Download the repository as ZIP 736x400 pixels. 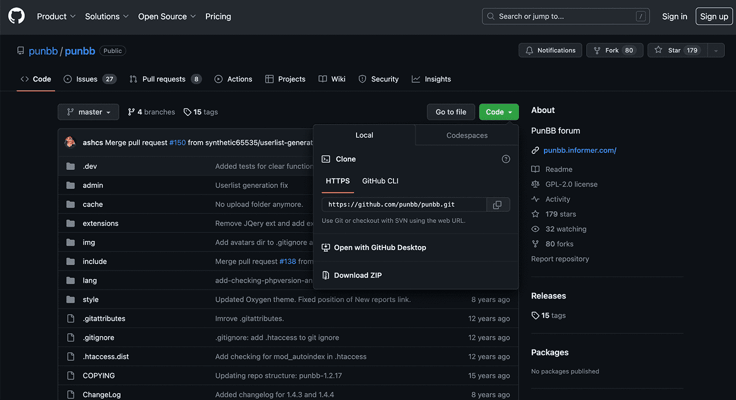pyautogui.click(x=357, y=275)
